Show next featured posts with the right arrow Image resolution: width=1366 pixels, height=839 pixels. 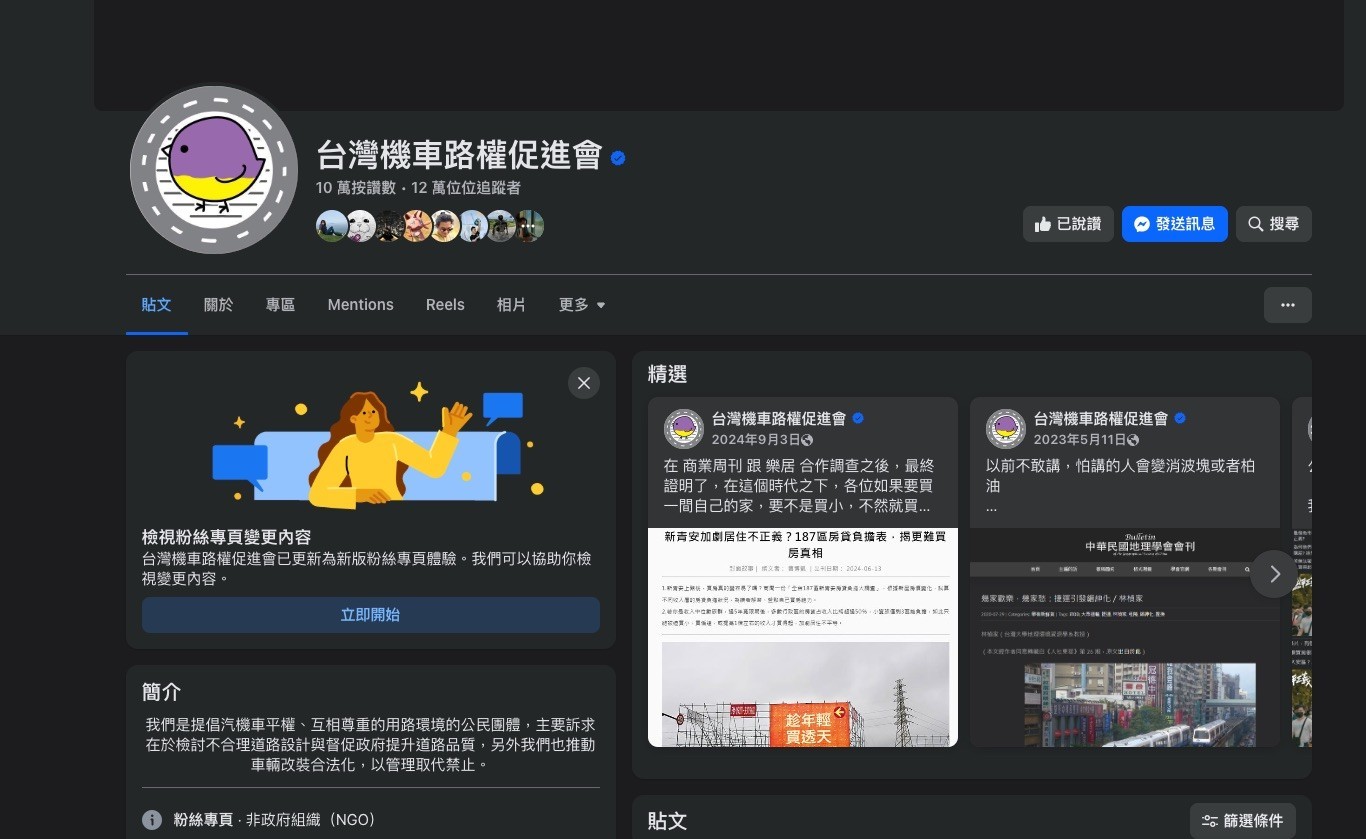click(x=1274, y=574)
